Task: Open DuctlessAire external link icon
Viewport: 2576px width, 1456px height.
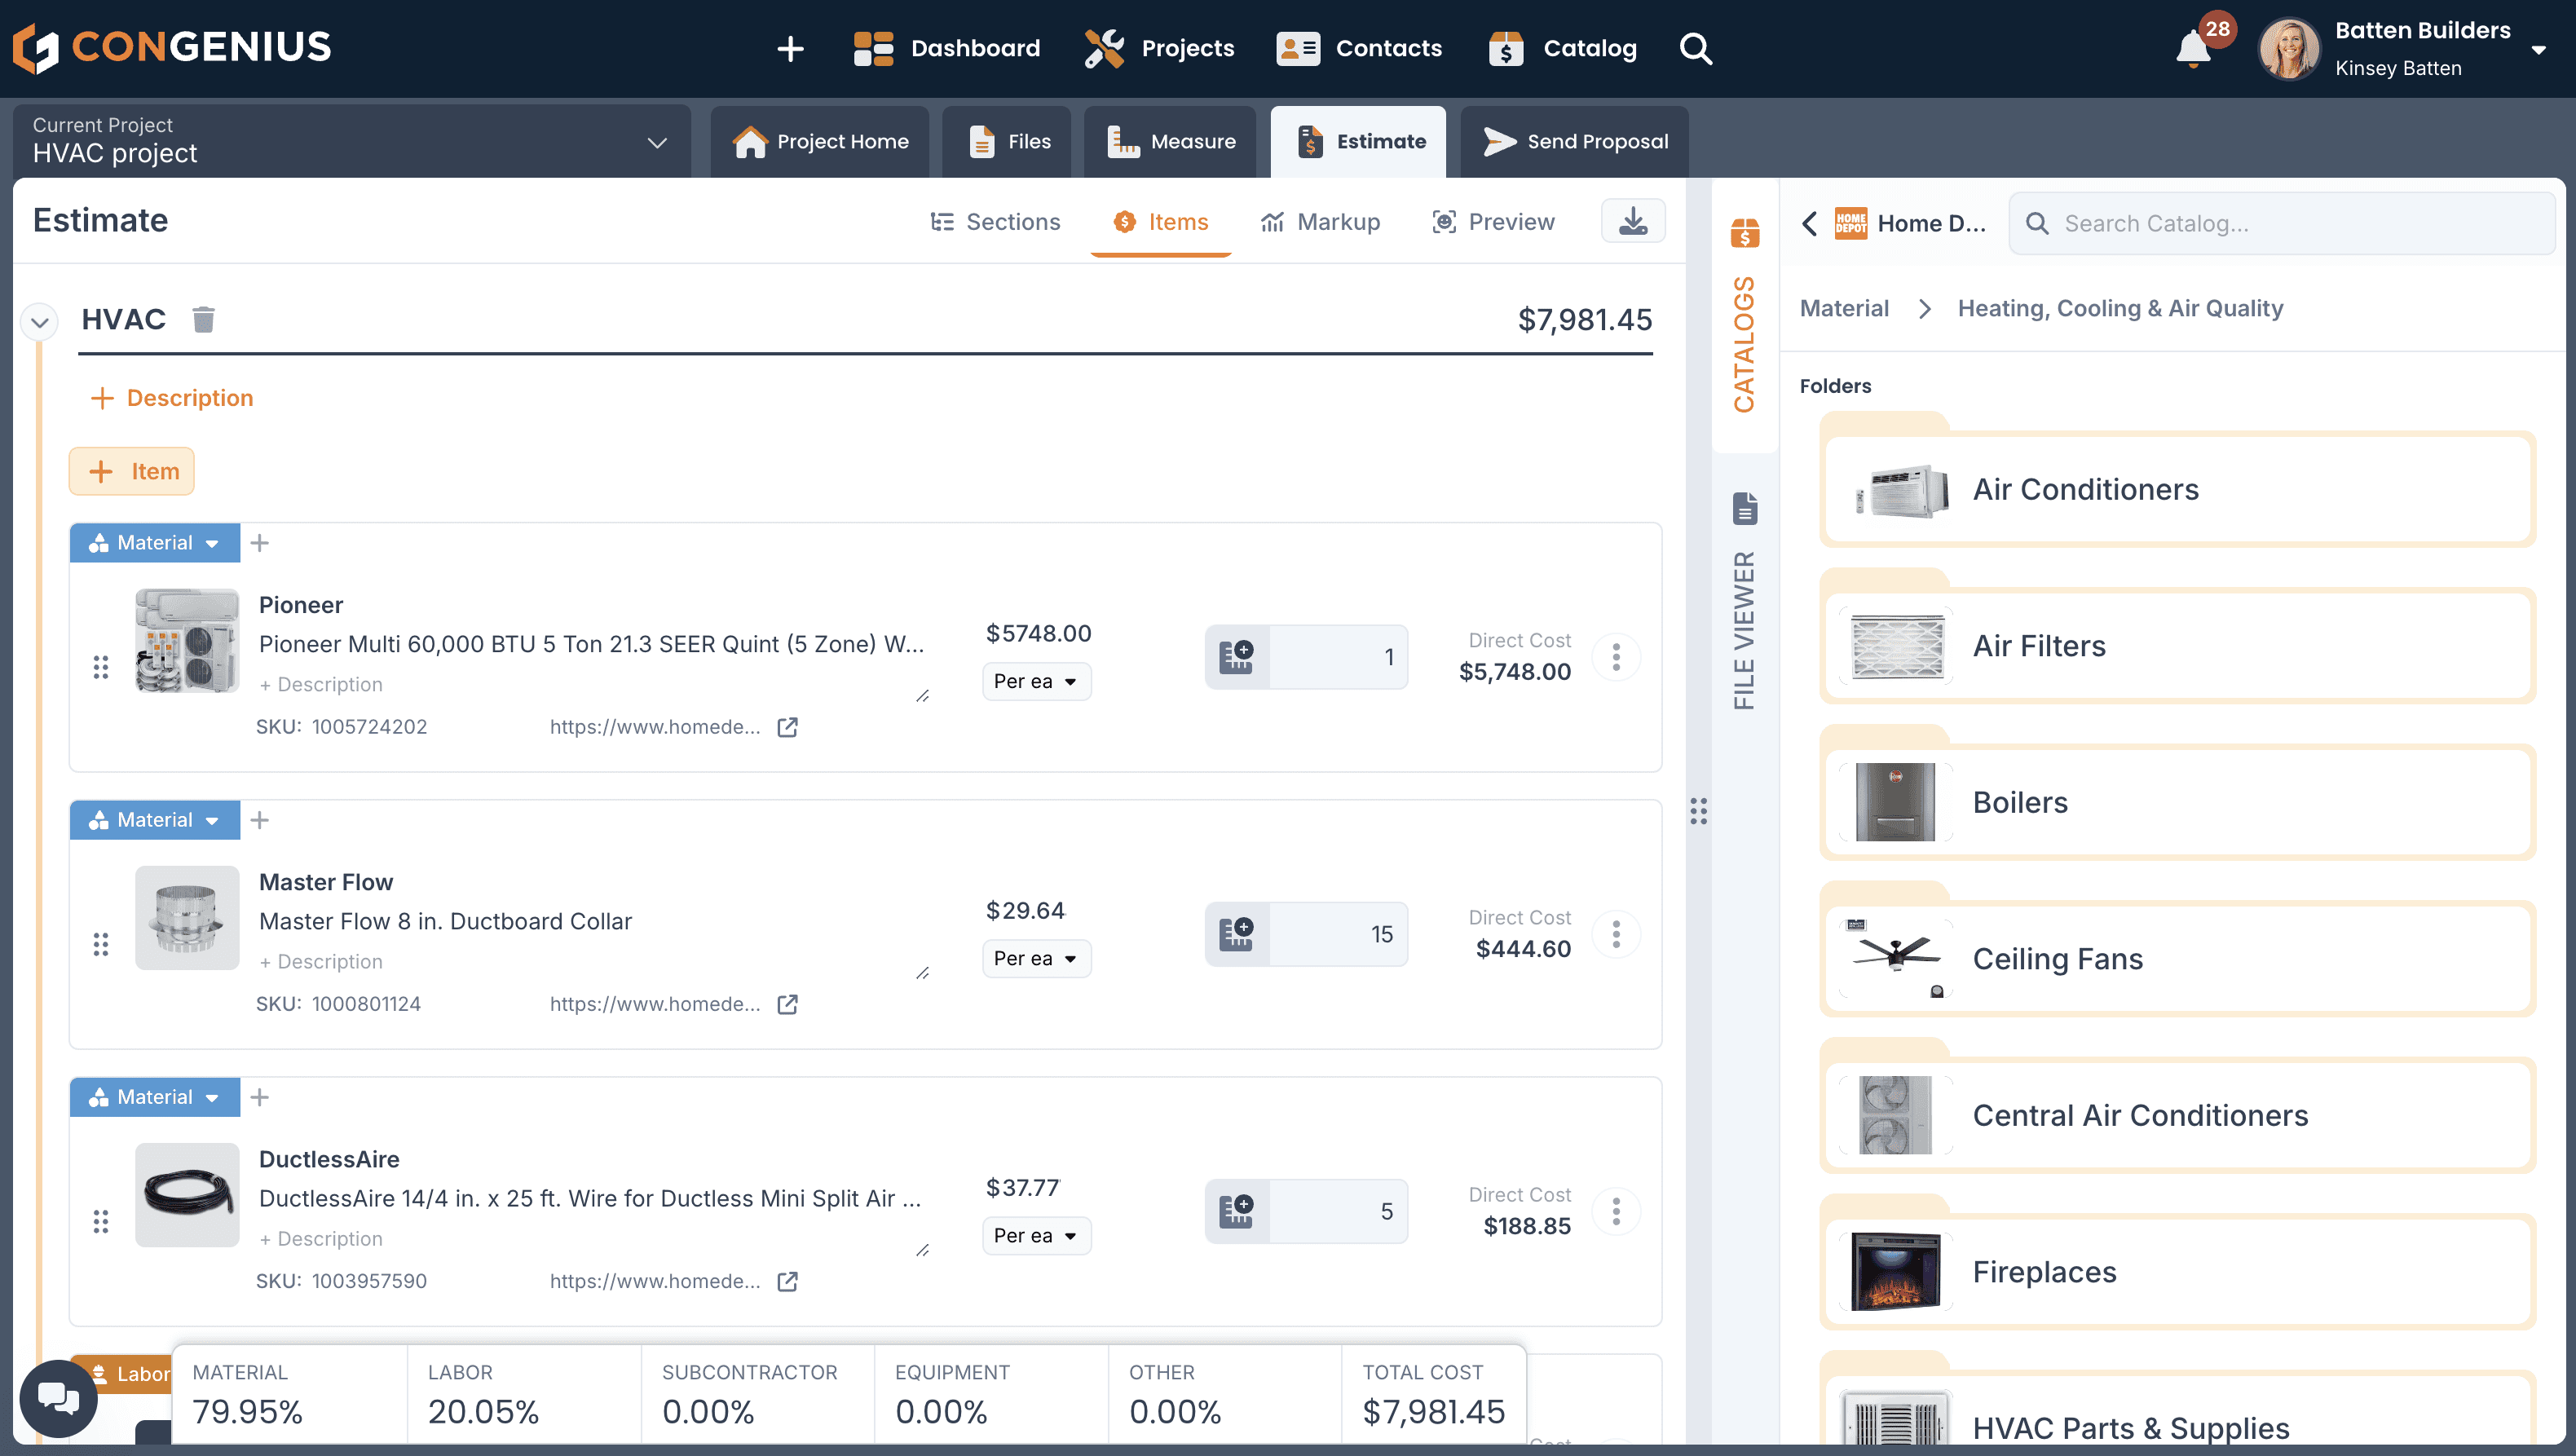Action: [x=788, y=1281]
